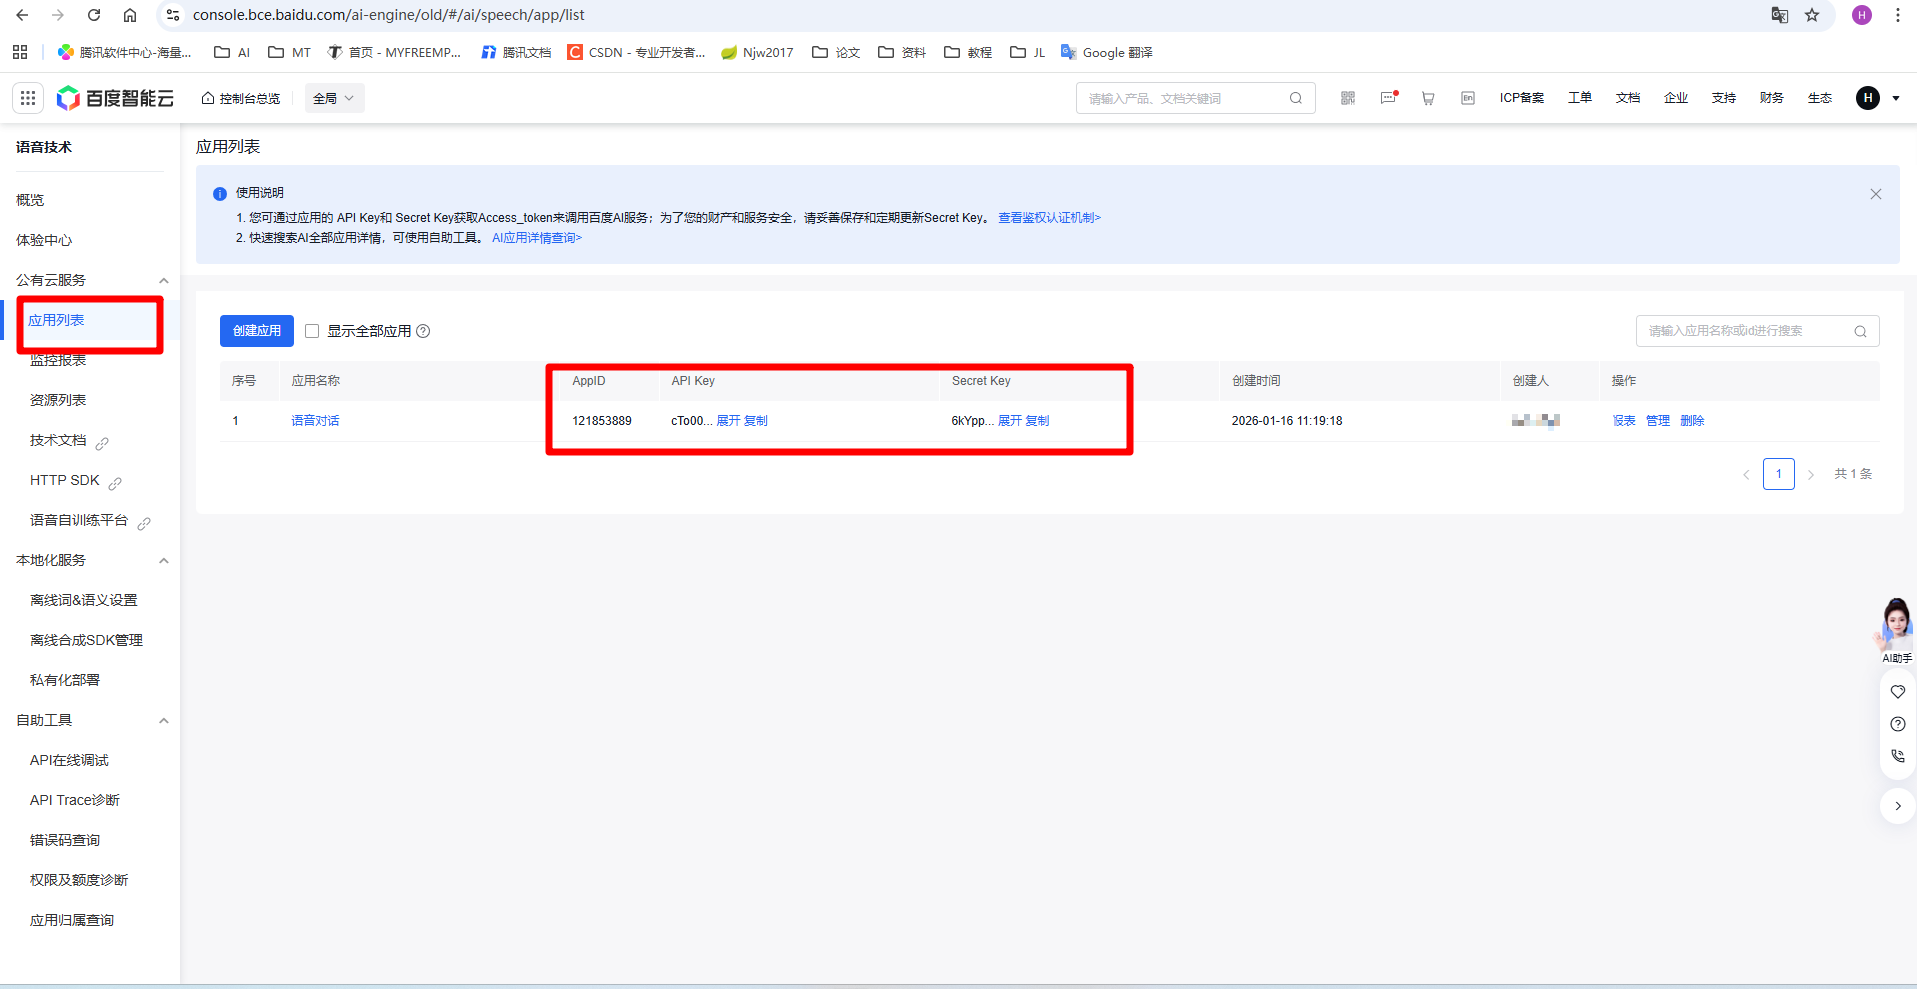The width and height of the screenshot is (1917, 989).
Task: Open ICP备案 in the top navigation
Action: click(1522, 98)
